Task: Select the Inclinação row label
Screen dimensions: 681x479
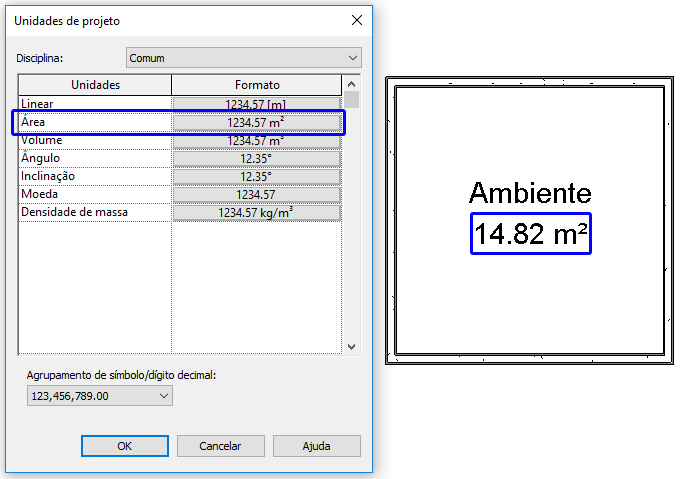Action: click(x=48, y=176)
